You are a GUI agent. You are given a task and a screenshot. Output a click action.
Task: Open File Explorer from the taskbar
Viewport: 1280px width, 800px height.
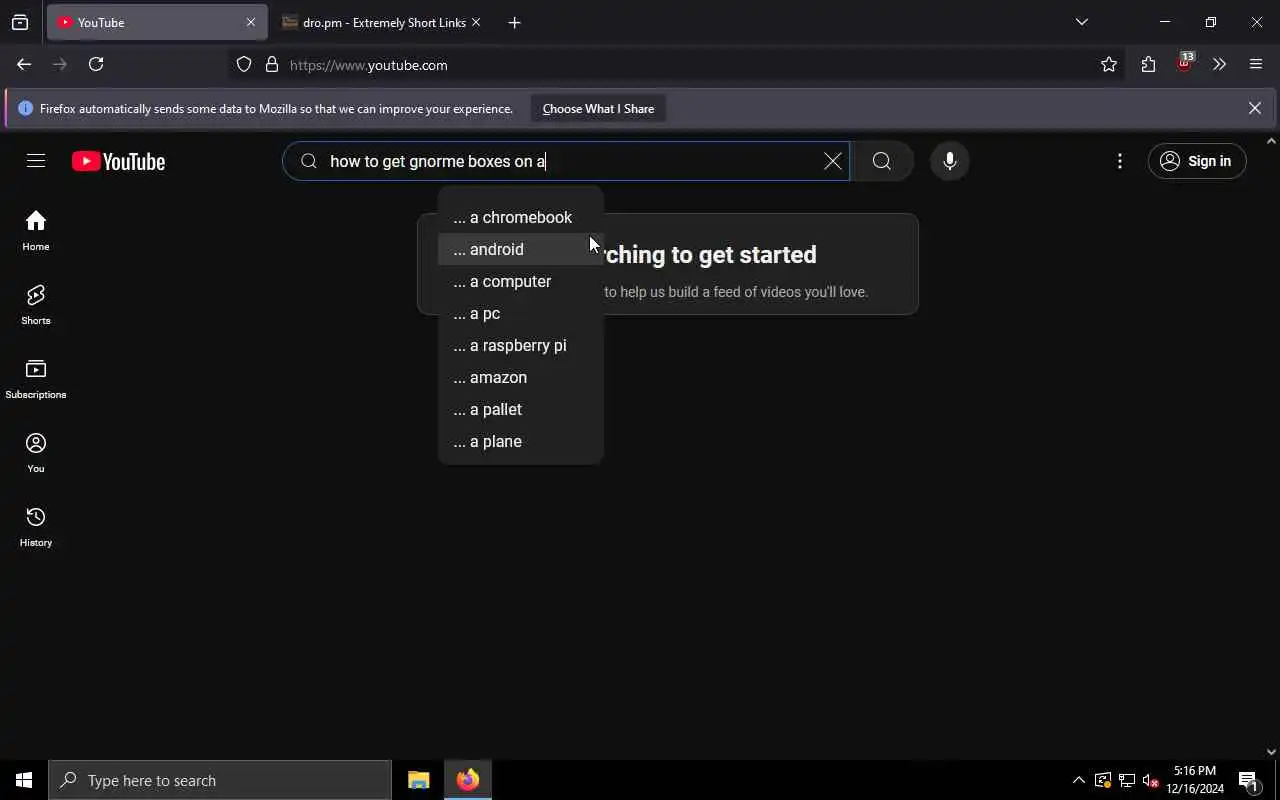(419, 780)
